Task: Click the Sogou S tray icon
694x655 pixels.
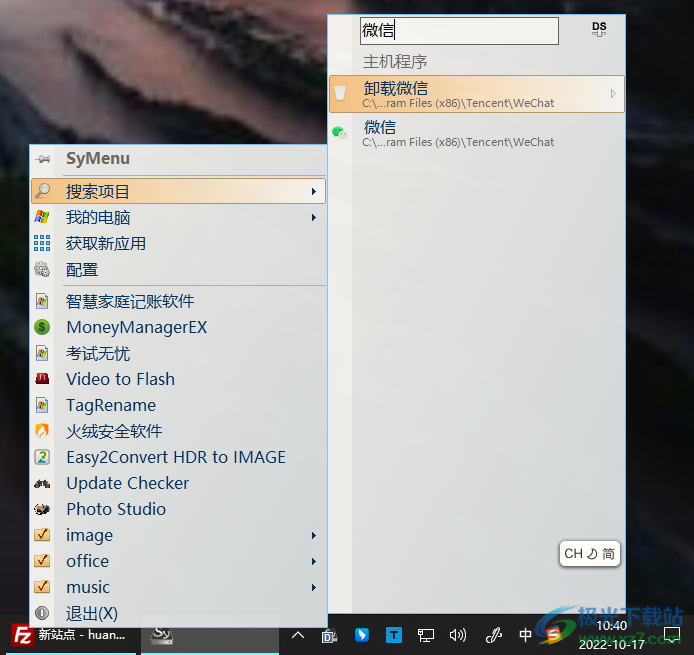Action: coord(552,636)
